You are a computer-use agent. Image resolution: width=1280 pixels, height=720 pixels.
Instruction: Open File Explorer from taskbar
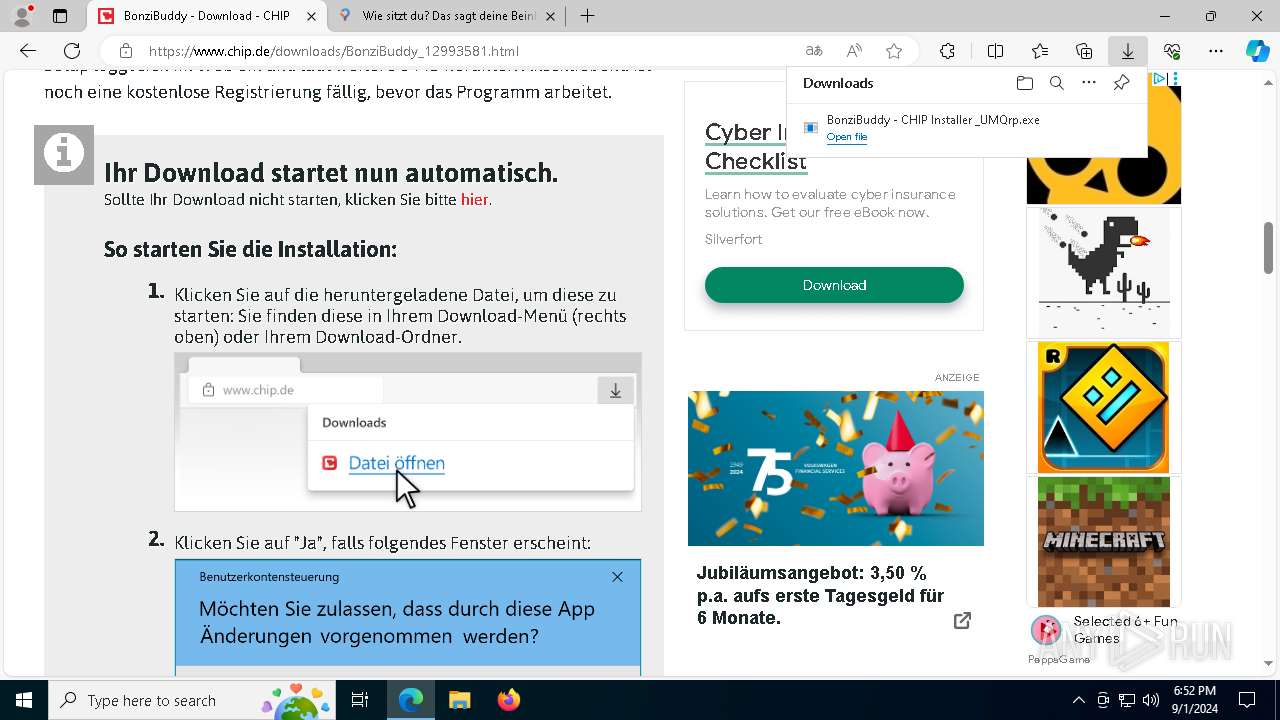(x=459, y=700)
